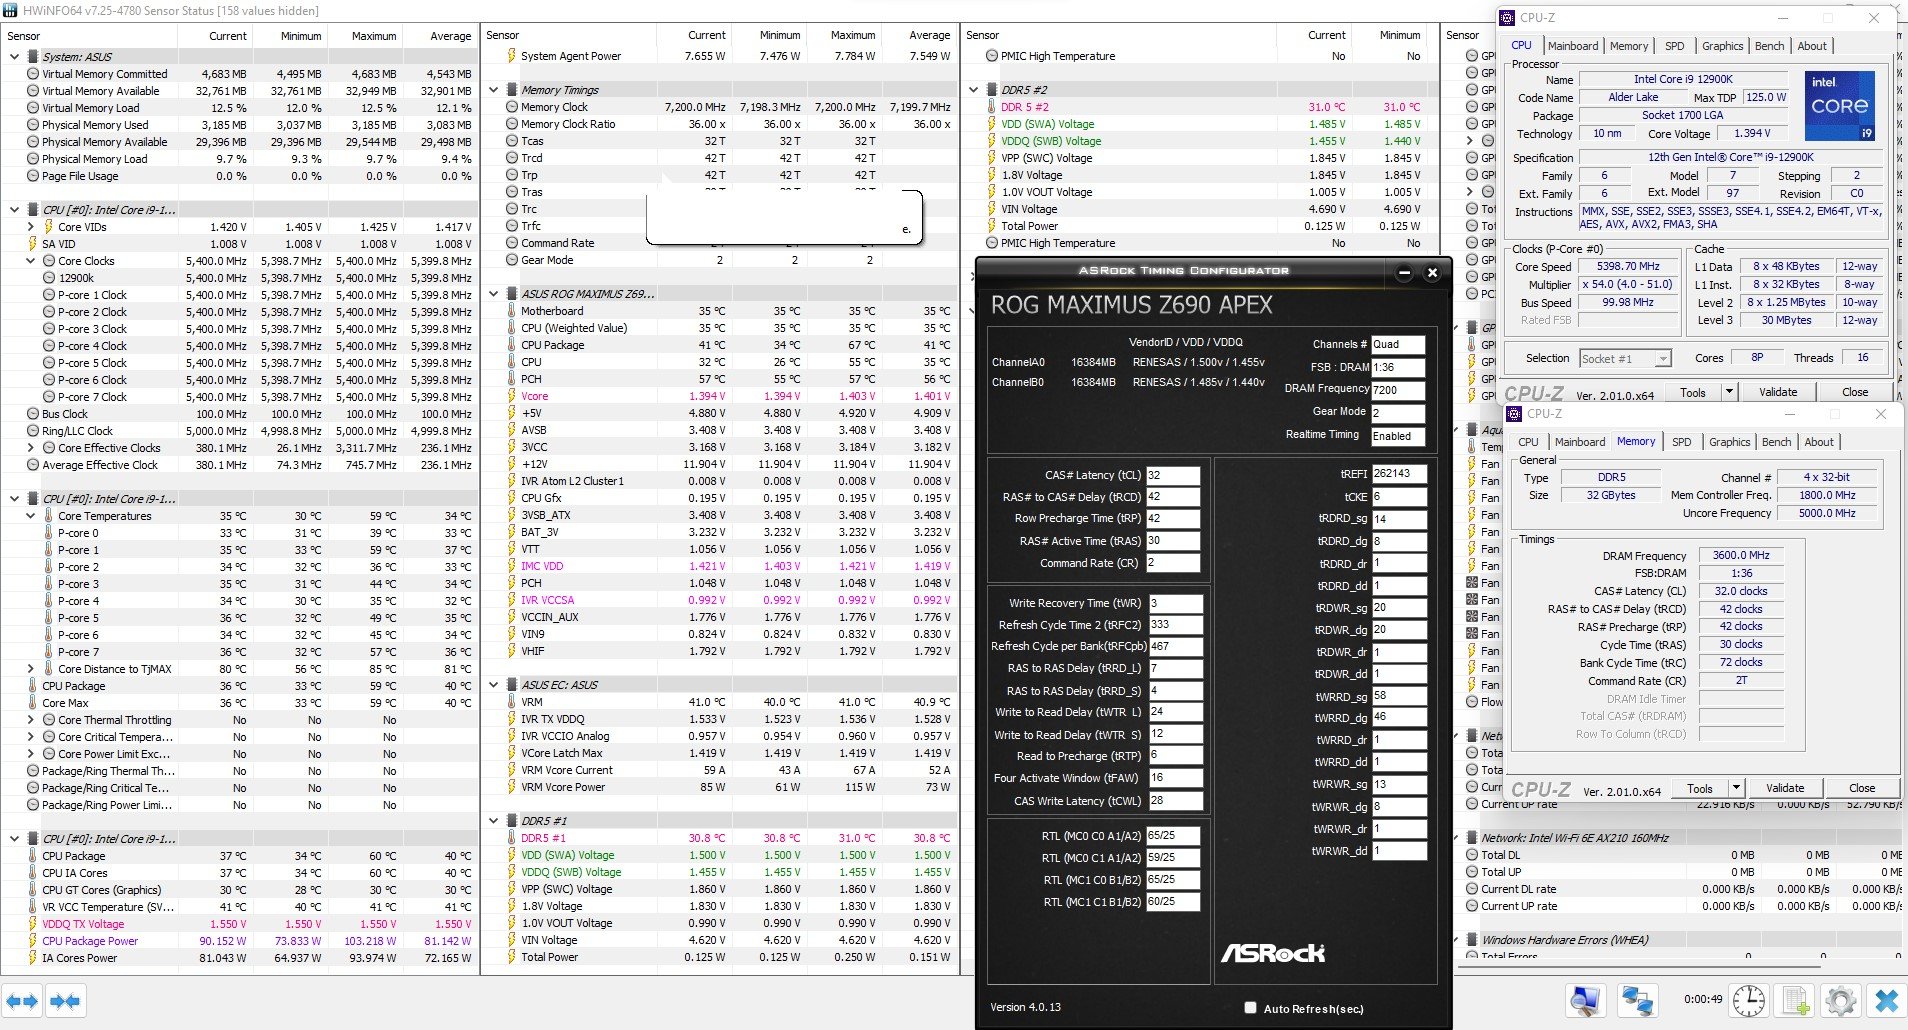Click the lightning icon beside VDDQ TX Voltage
The width and height of the screenshot is (1908, 1030).
coord(33,924)
